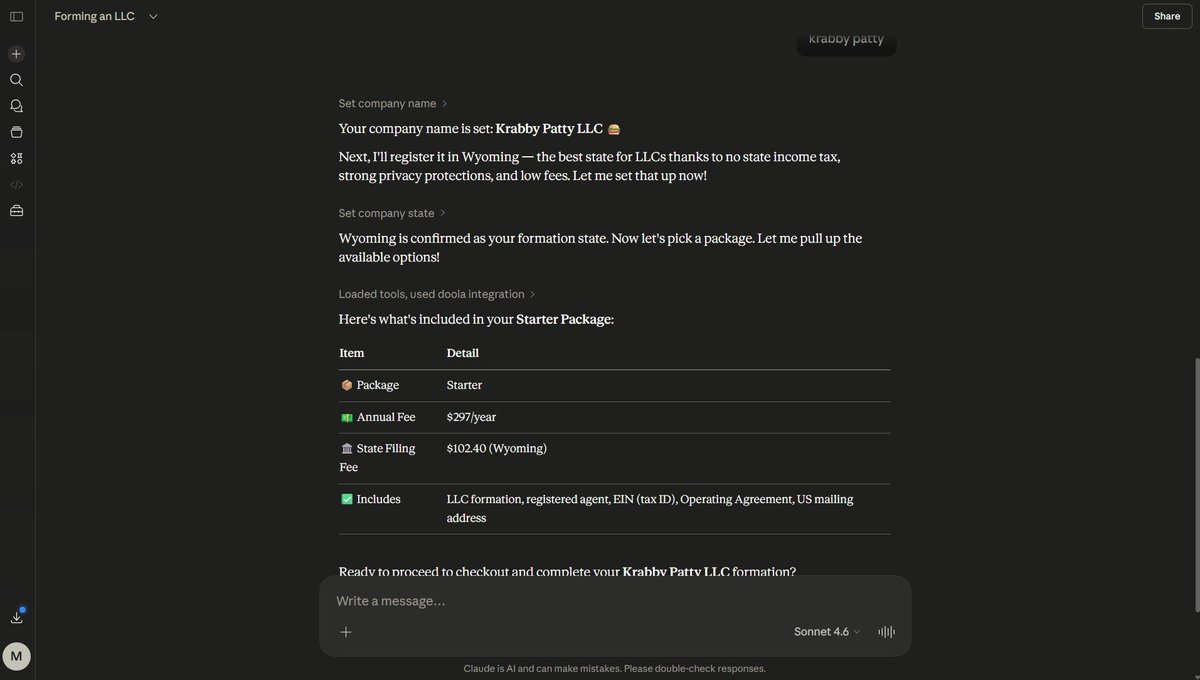
Task: Click the Detail column header
Action: click(x=462, y=353)
